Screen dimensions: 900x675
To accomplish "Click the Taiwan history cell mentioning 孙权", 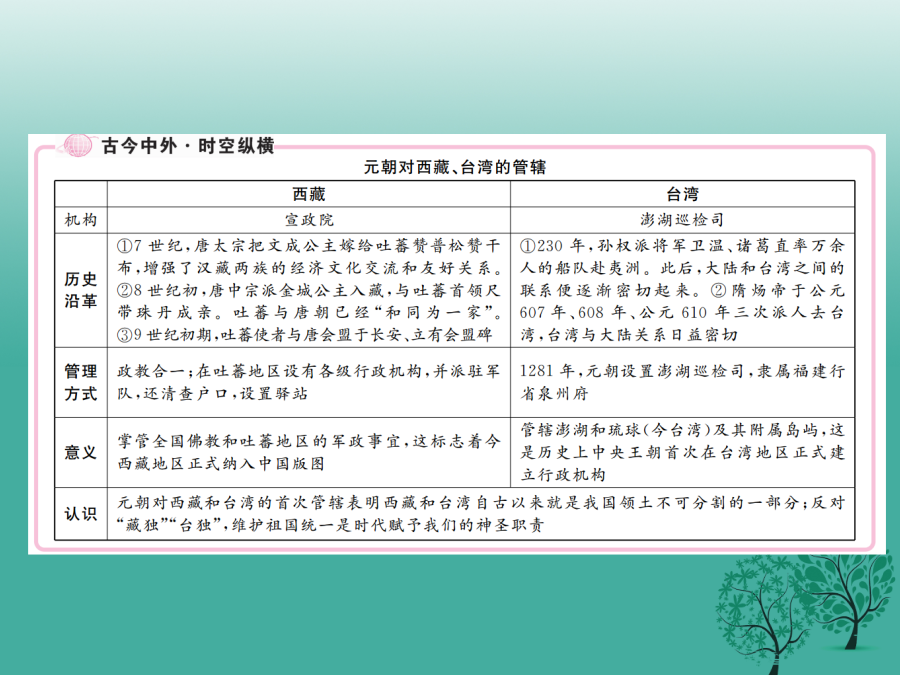I will (x=682, y=290).
